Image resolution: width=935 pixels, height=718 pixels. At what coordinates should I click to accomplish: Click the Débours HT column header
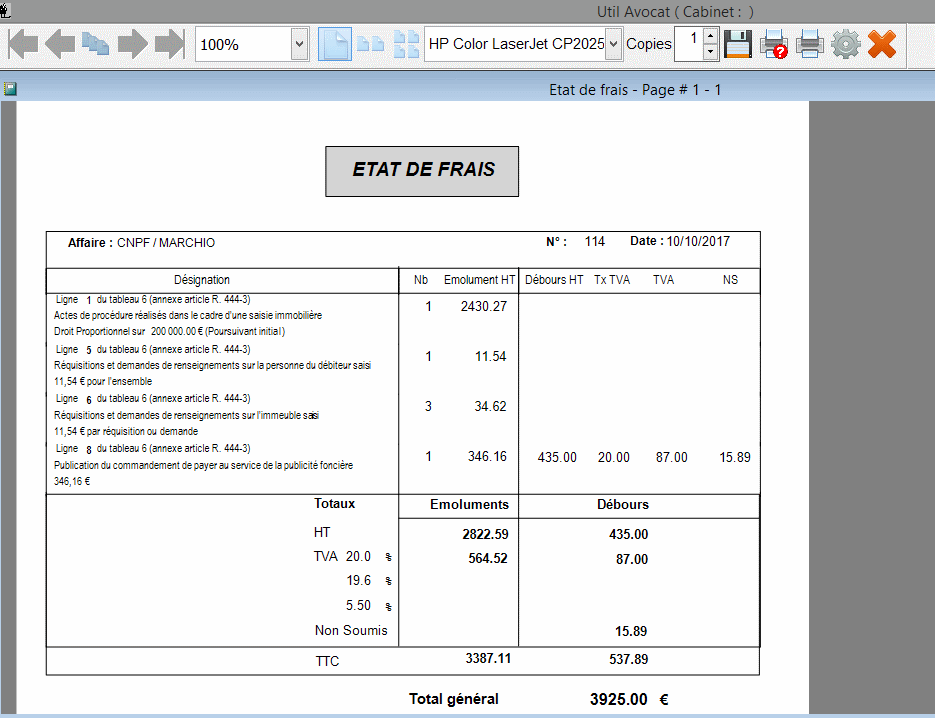[x=554, y=280]
